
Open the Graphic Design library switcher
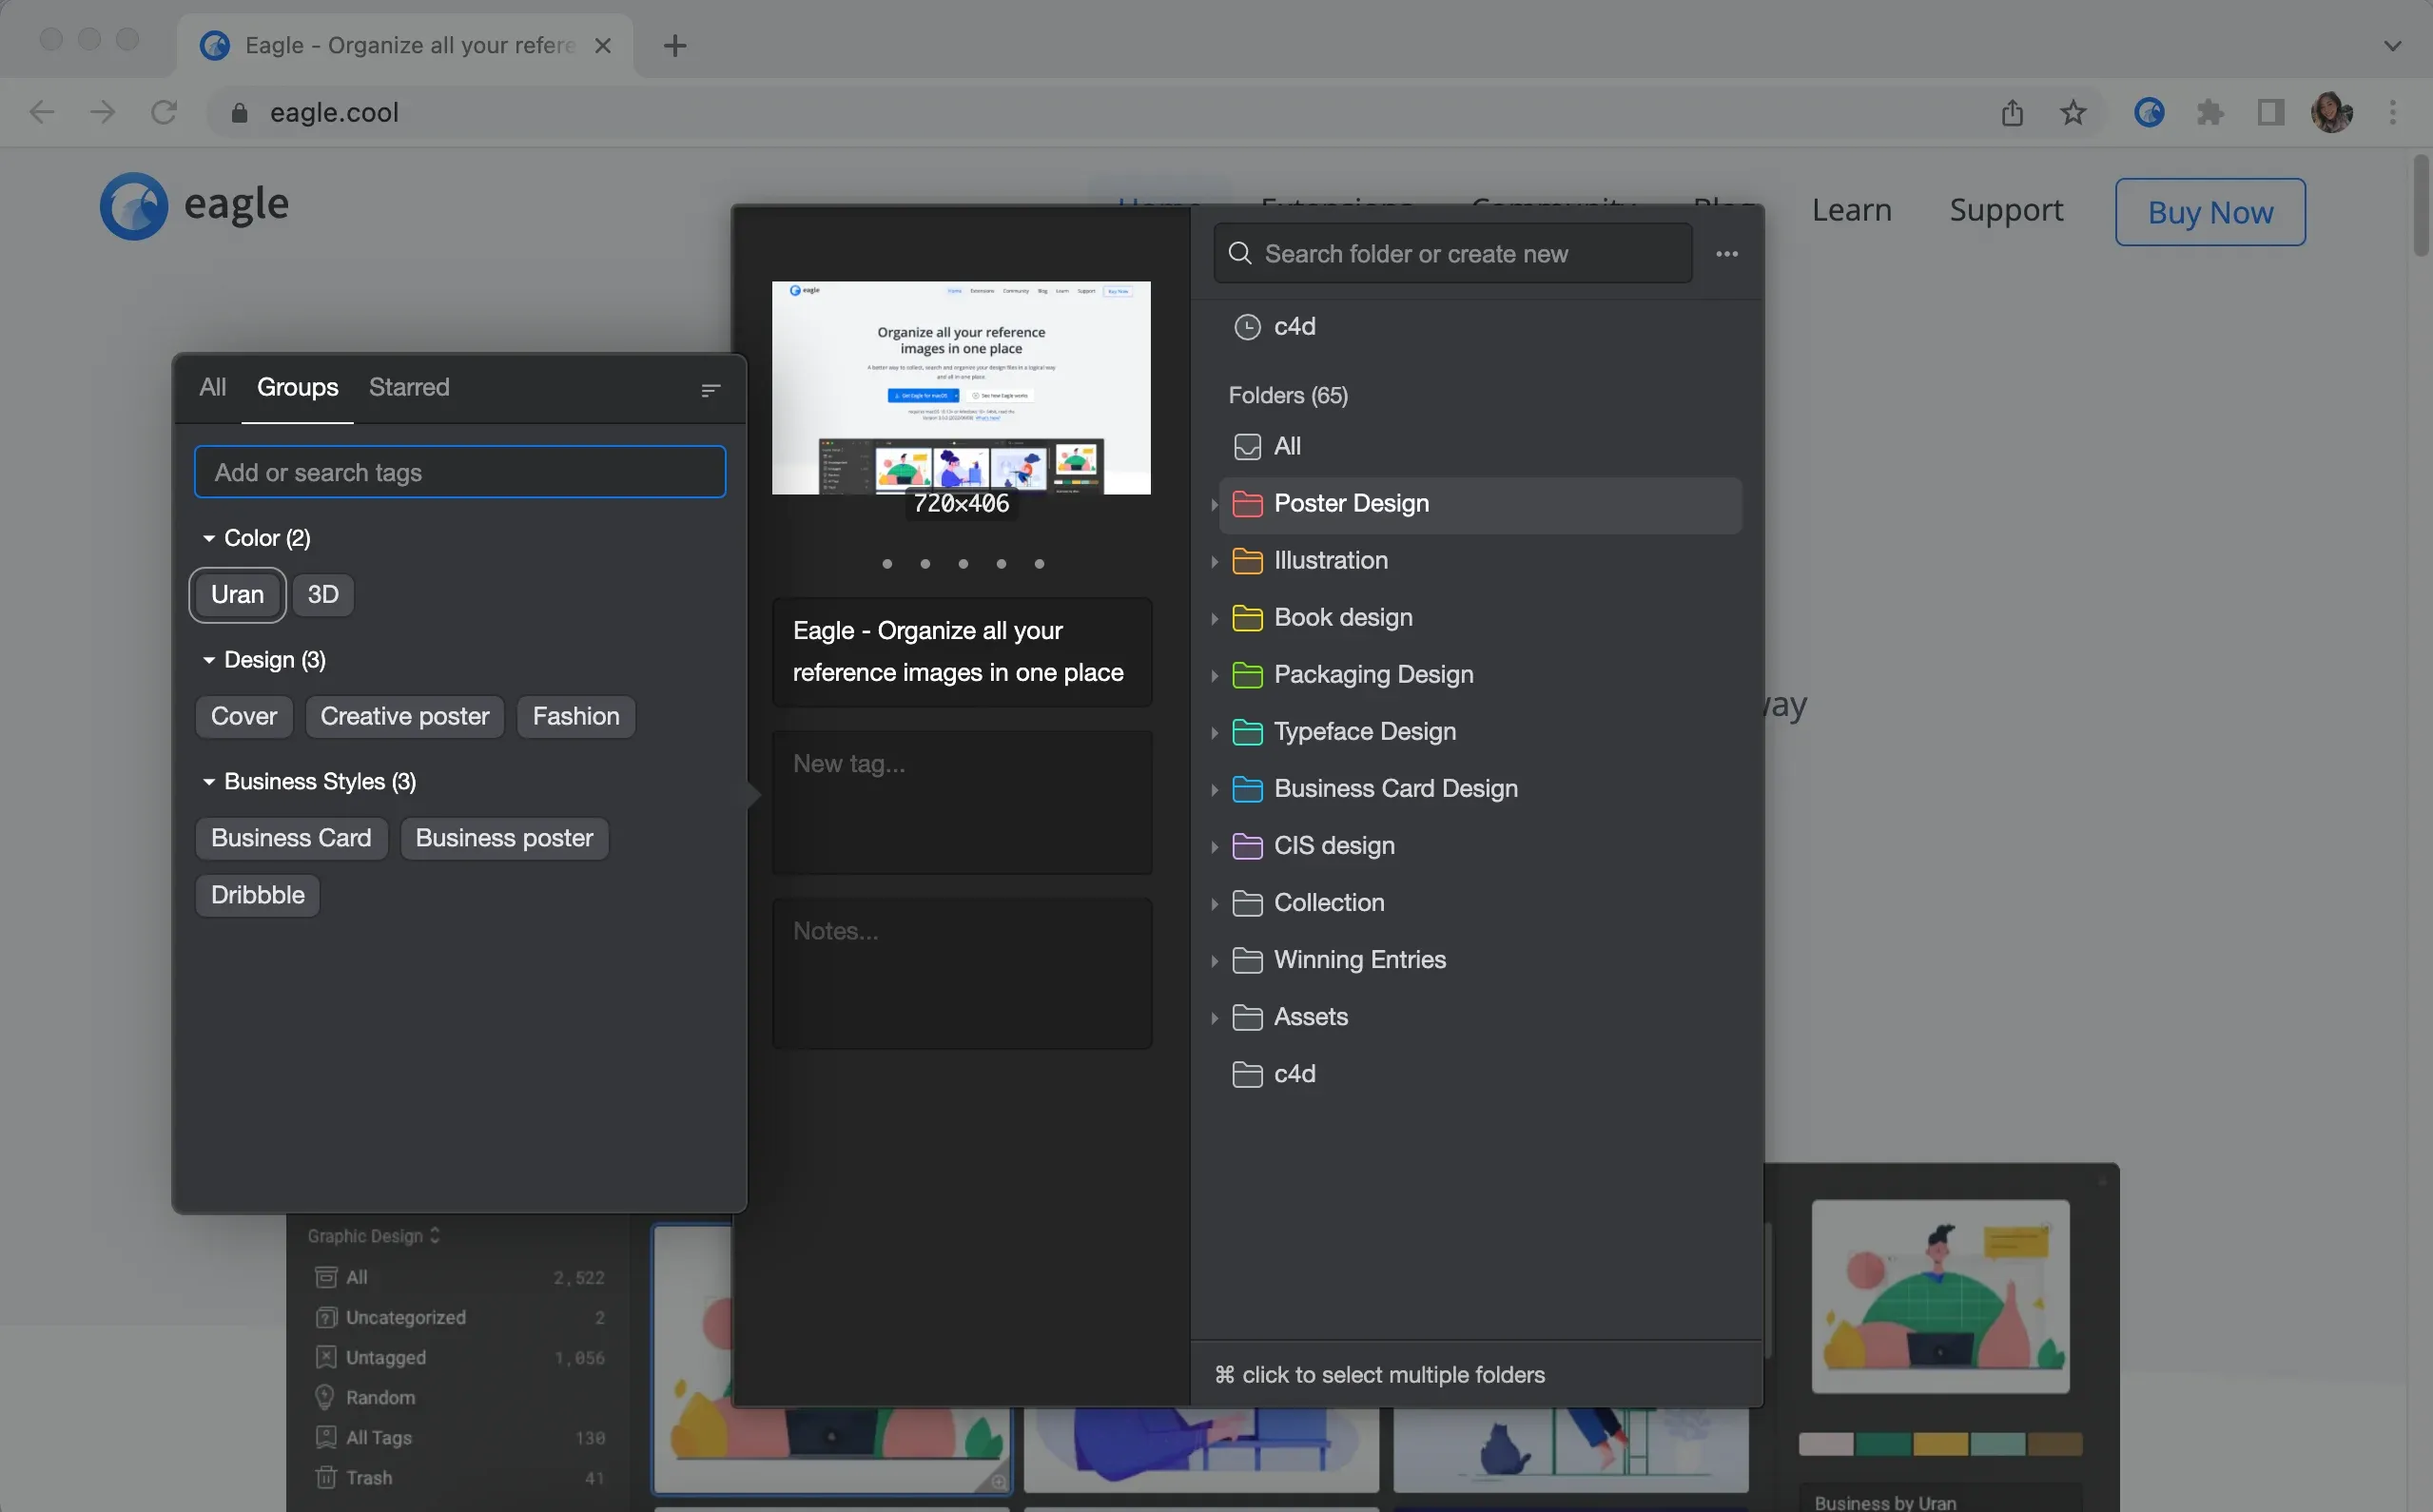(373, 1236)
